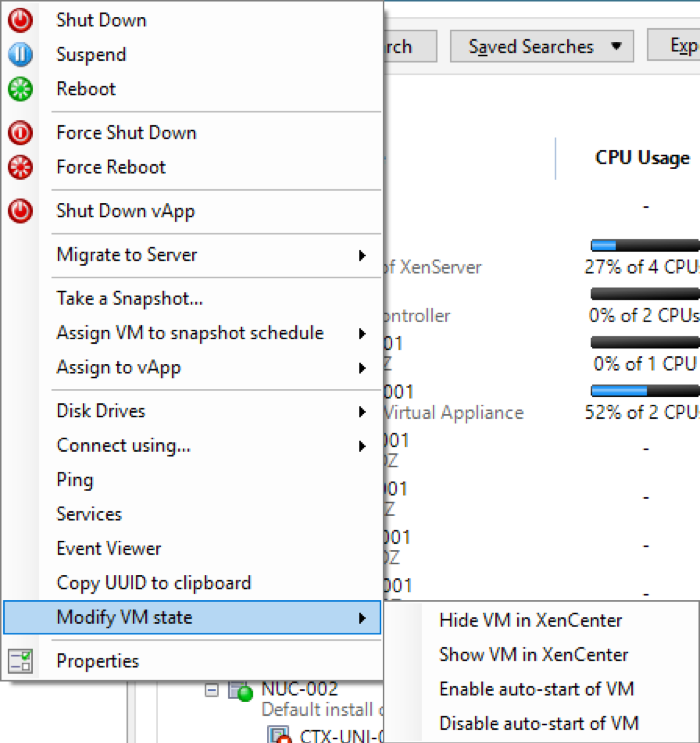The width and height of the screenshot is (700, 743).
Task: Choose Take a Snapshot menu entry
Action: 130,299
